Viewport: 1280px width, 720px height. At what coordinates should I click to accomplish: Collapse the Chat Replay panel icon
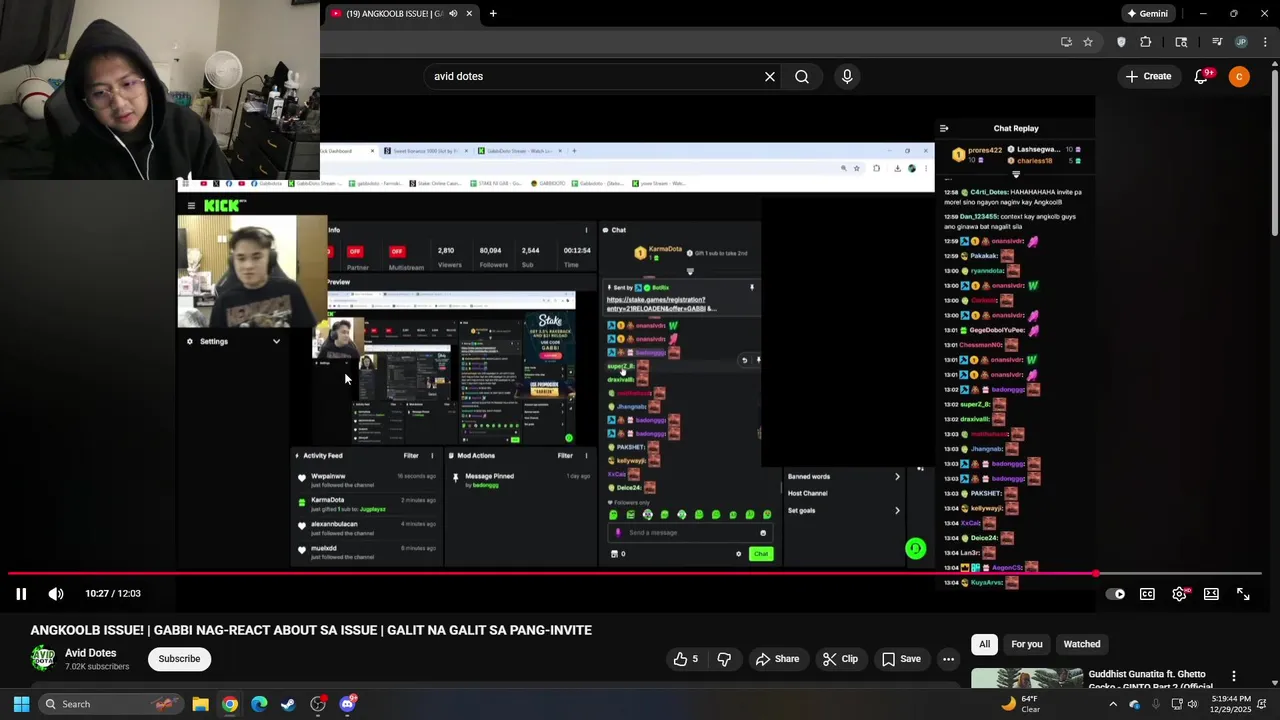pyautogui.click(x=944, y=128)
